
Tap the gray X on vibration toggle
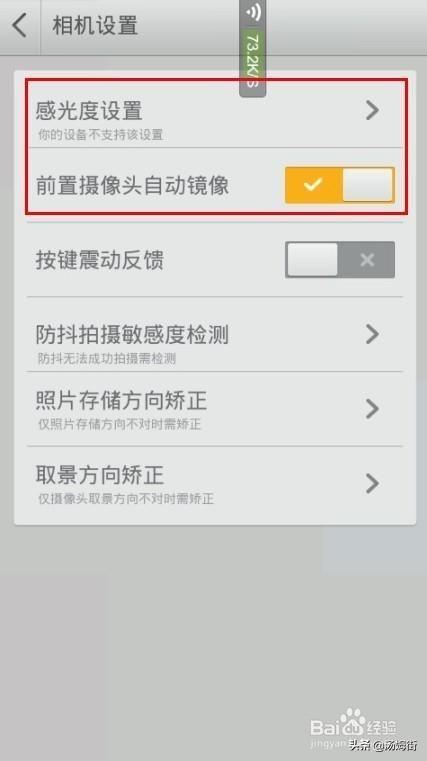367,260
